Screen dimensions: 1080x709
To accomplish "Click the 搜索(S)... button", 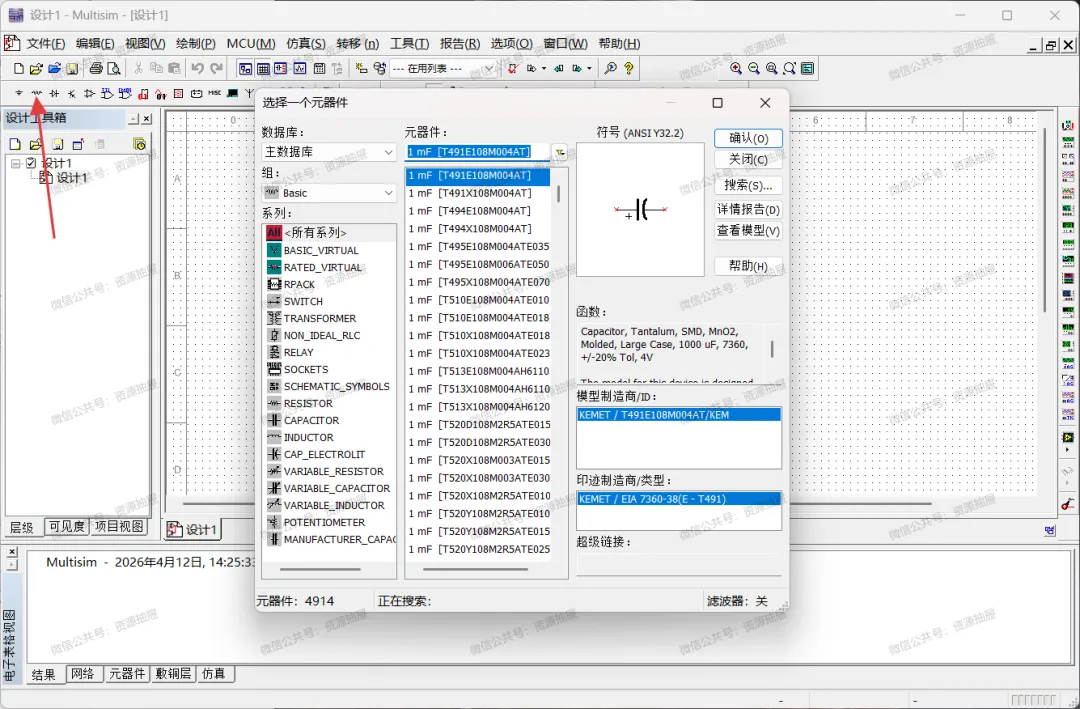I will [x=748, y=185].
